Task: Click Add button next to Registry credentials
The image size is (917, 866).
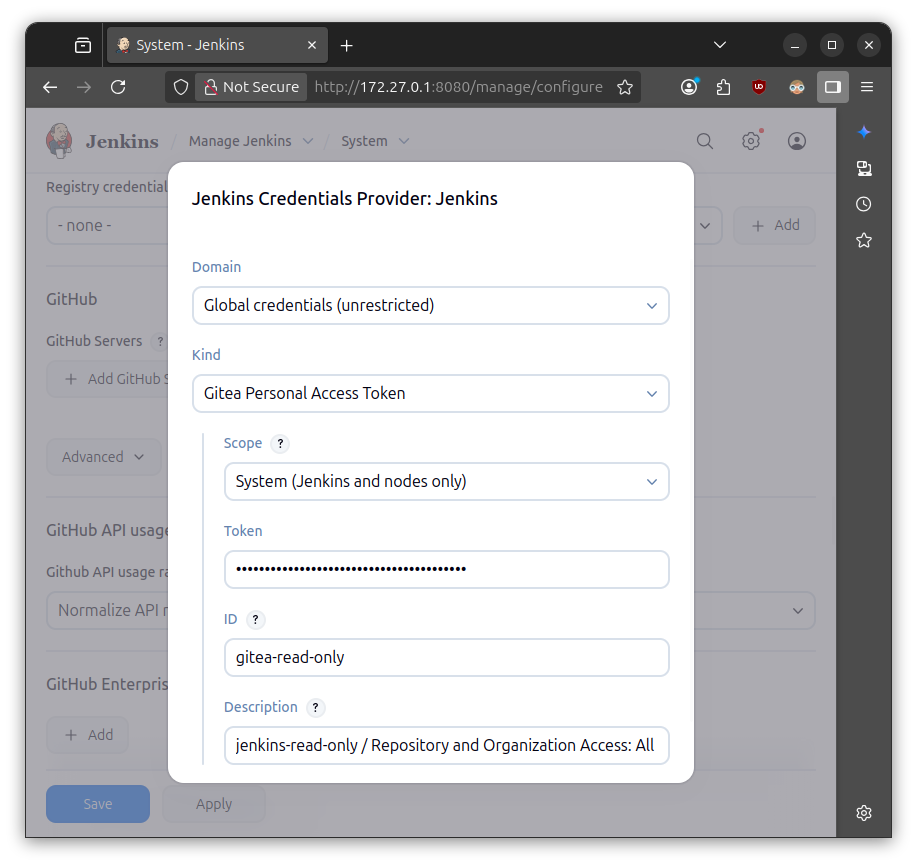Action: pos(774,225)
